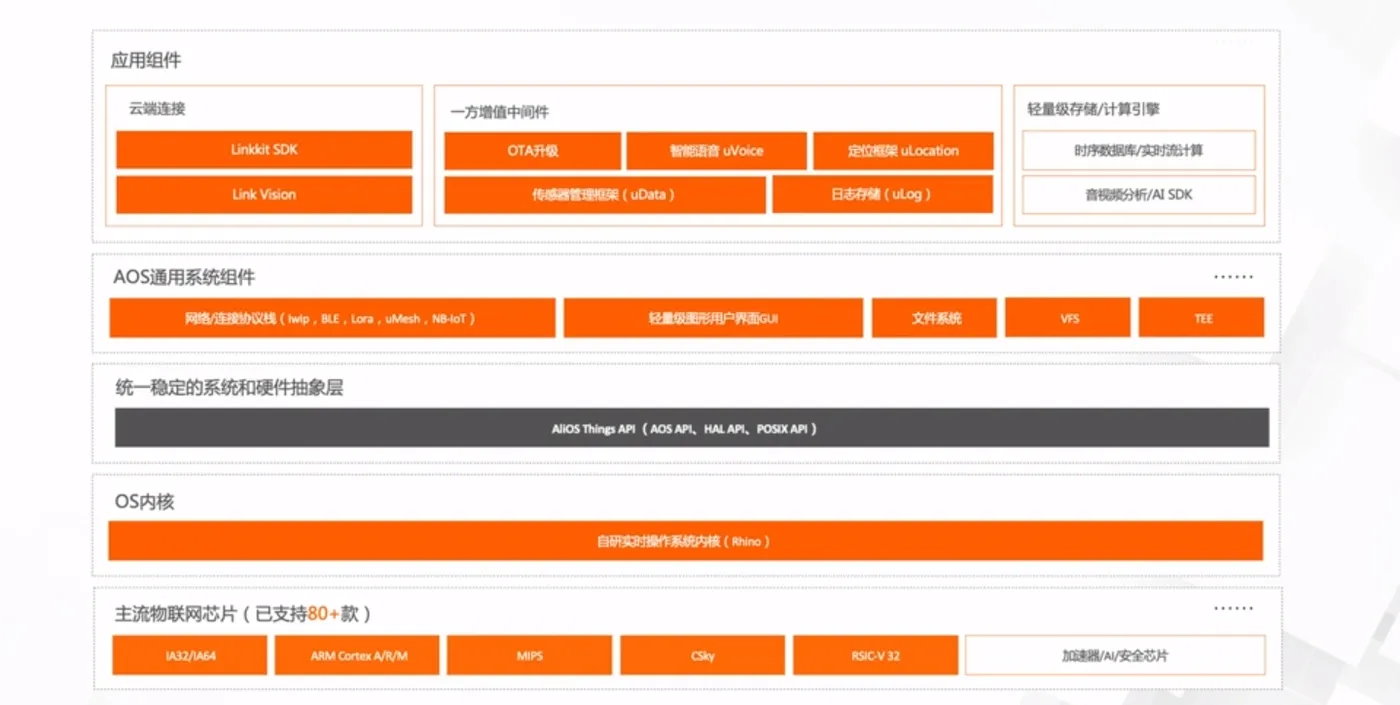Click the 云端连接 label
This screenshot has width=1400, height=705.
157,108
